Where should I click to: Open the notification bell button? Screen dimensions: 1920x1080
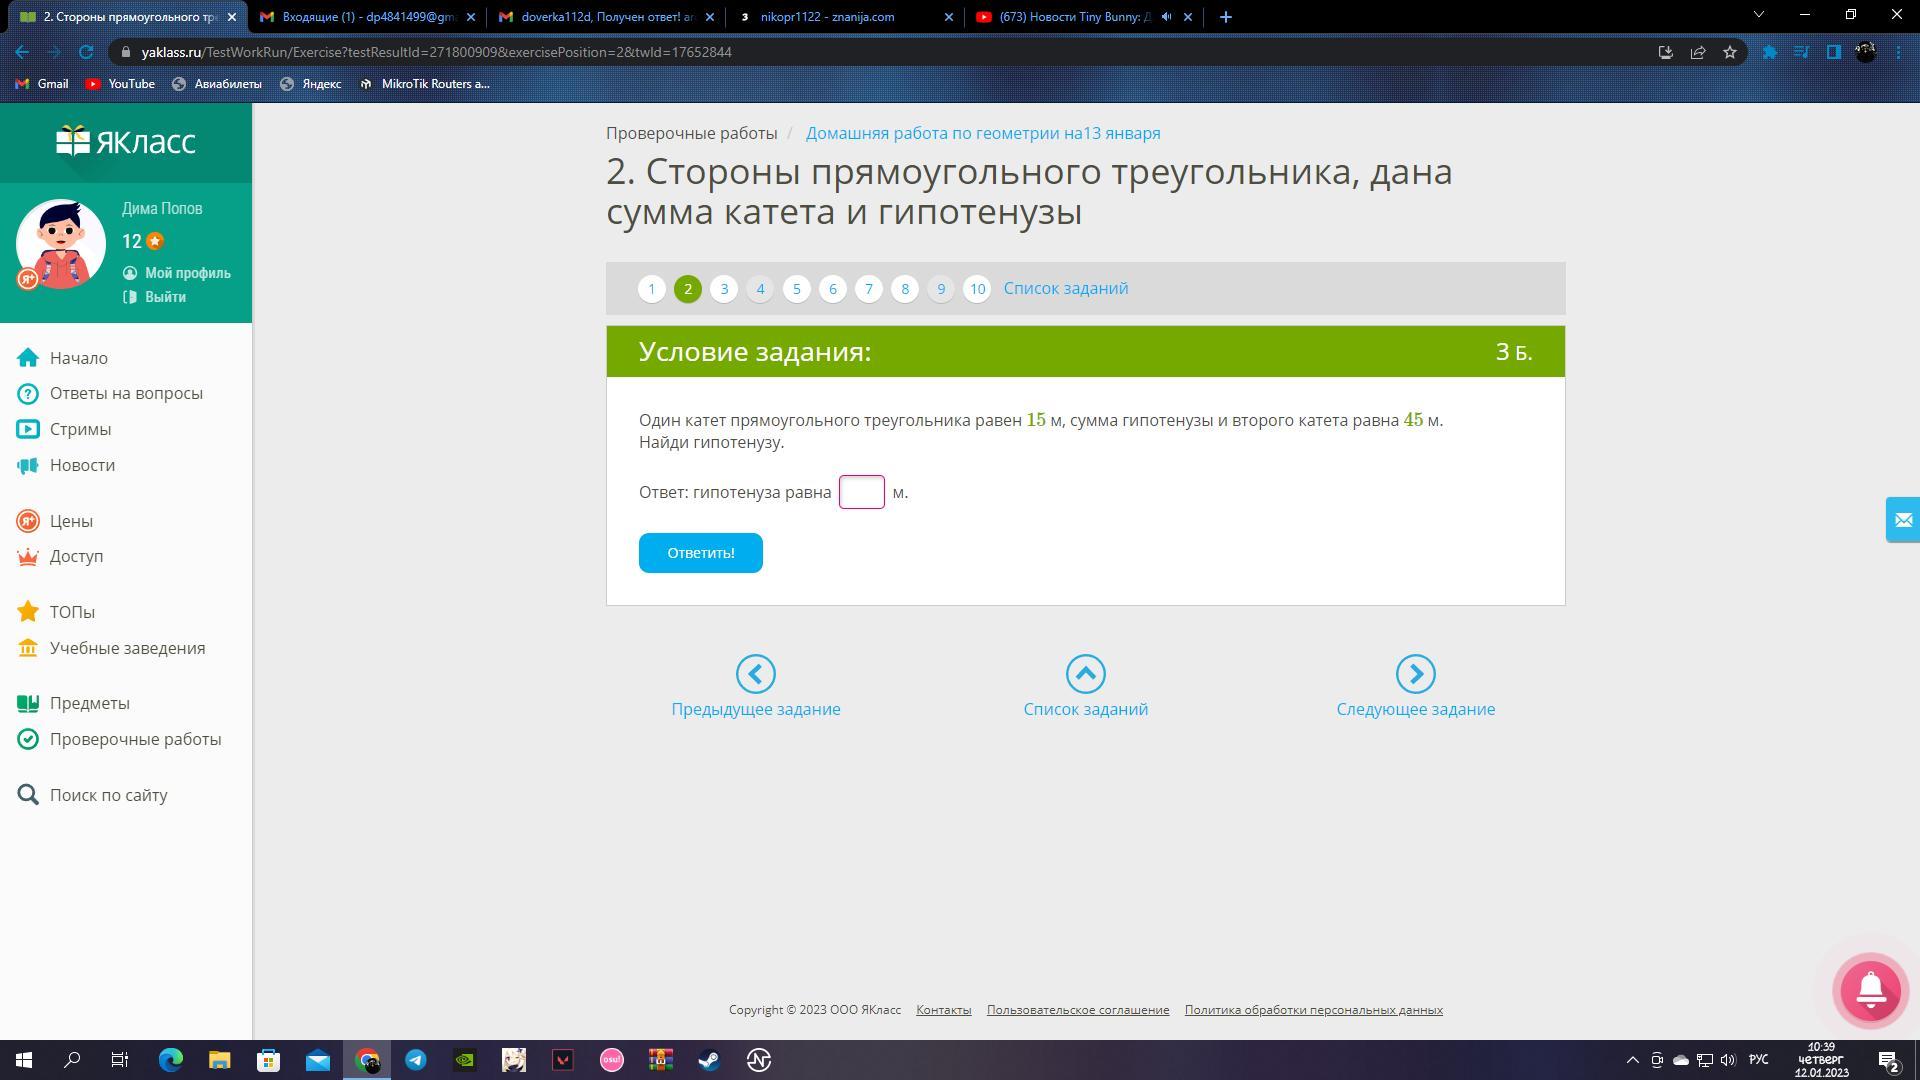[x=1871, y=990]
